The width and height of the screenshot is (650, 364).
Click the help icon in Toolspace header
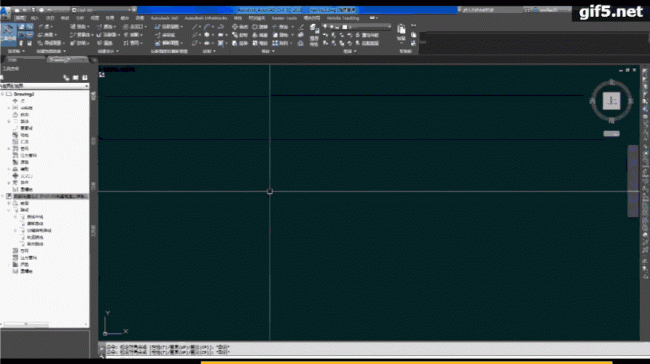point(85,78)
